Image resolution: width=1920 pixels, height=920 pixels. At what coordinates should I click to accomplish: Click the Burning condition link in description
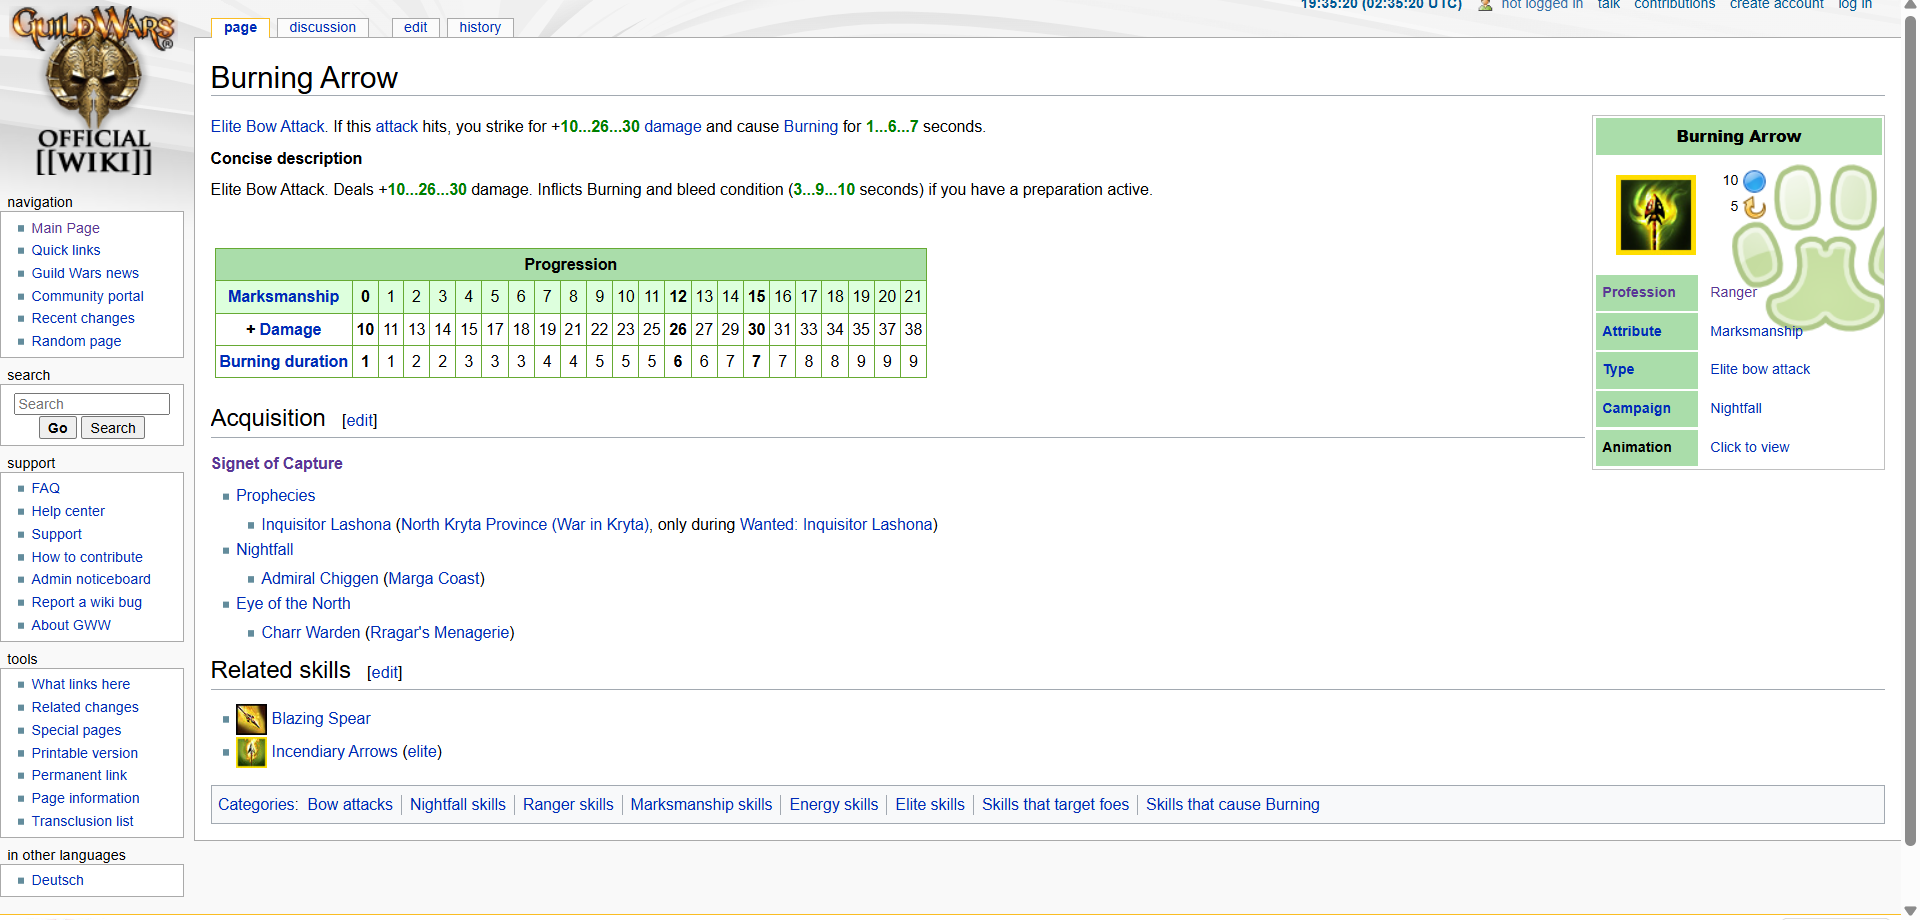click(x=811, y=126)
